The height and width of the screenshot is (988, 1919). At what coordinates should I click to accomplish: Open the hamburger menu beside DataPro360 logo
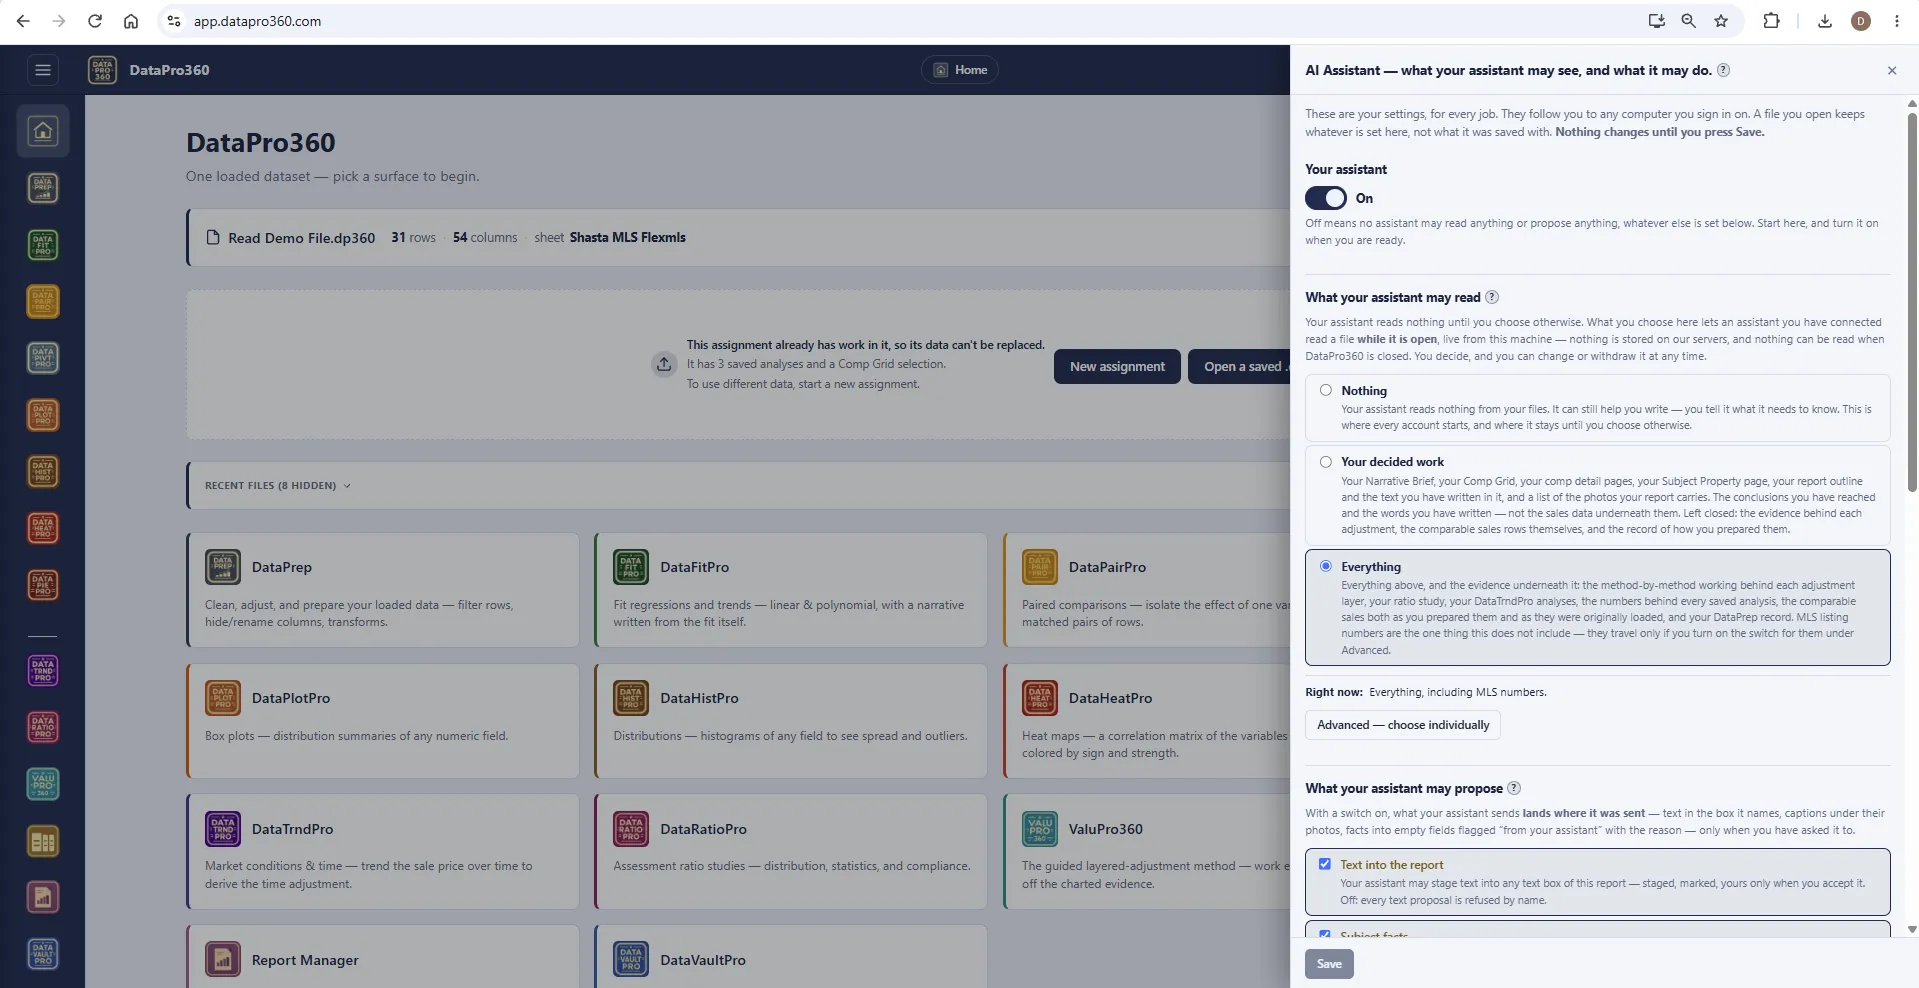pyautogui.click(x=42, y=70)
